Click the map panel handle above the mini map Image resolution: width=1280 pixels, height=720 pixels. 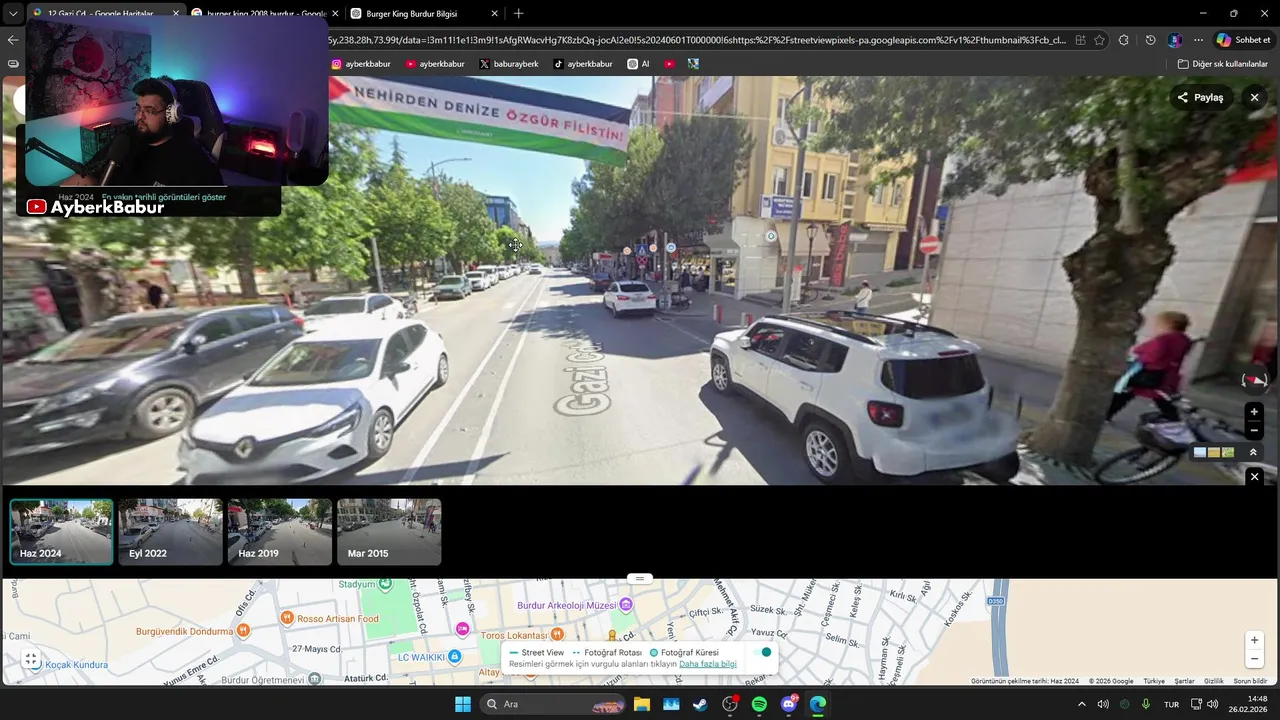pyautogui.click(x=640, y=578)
